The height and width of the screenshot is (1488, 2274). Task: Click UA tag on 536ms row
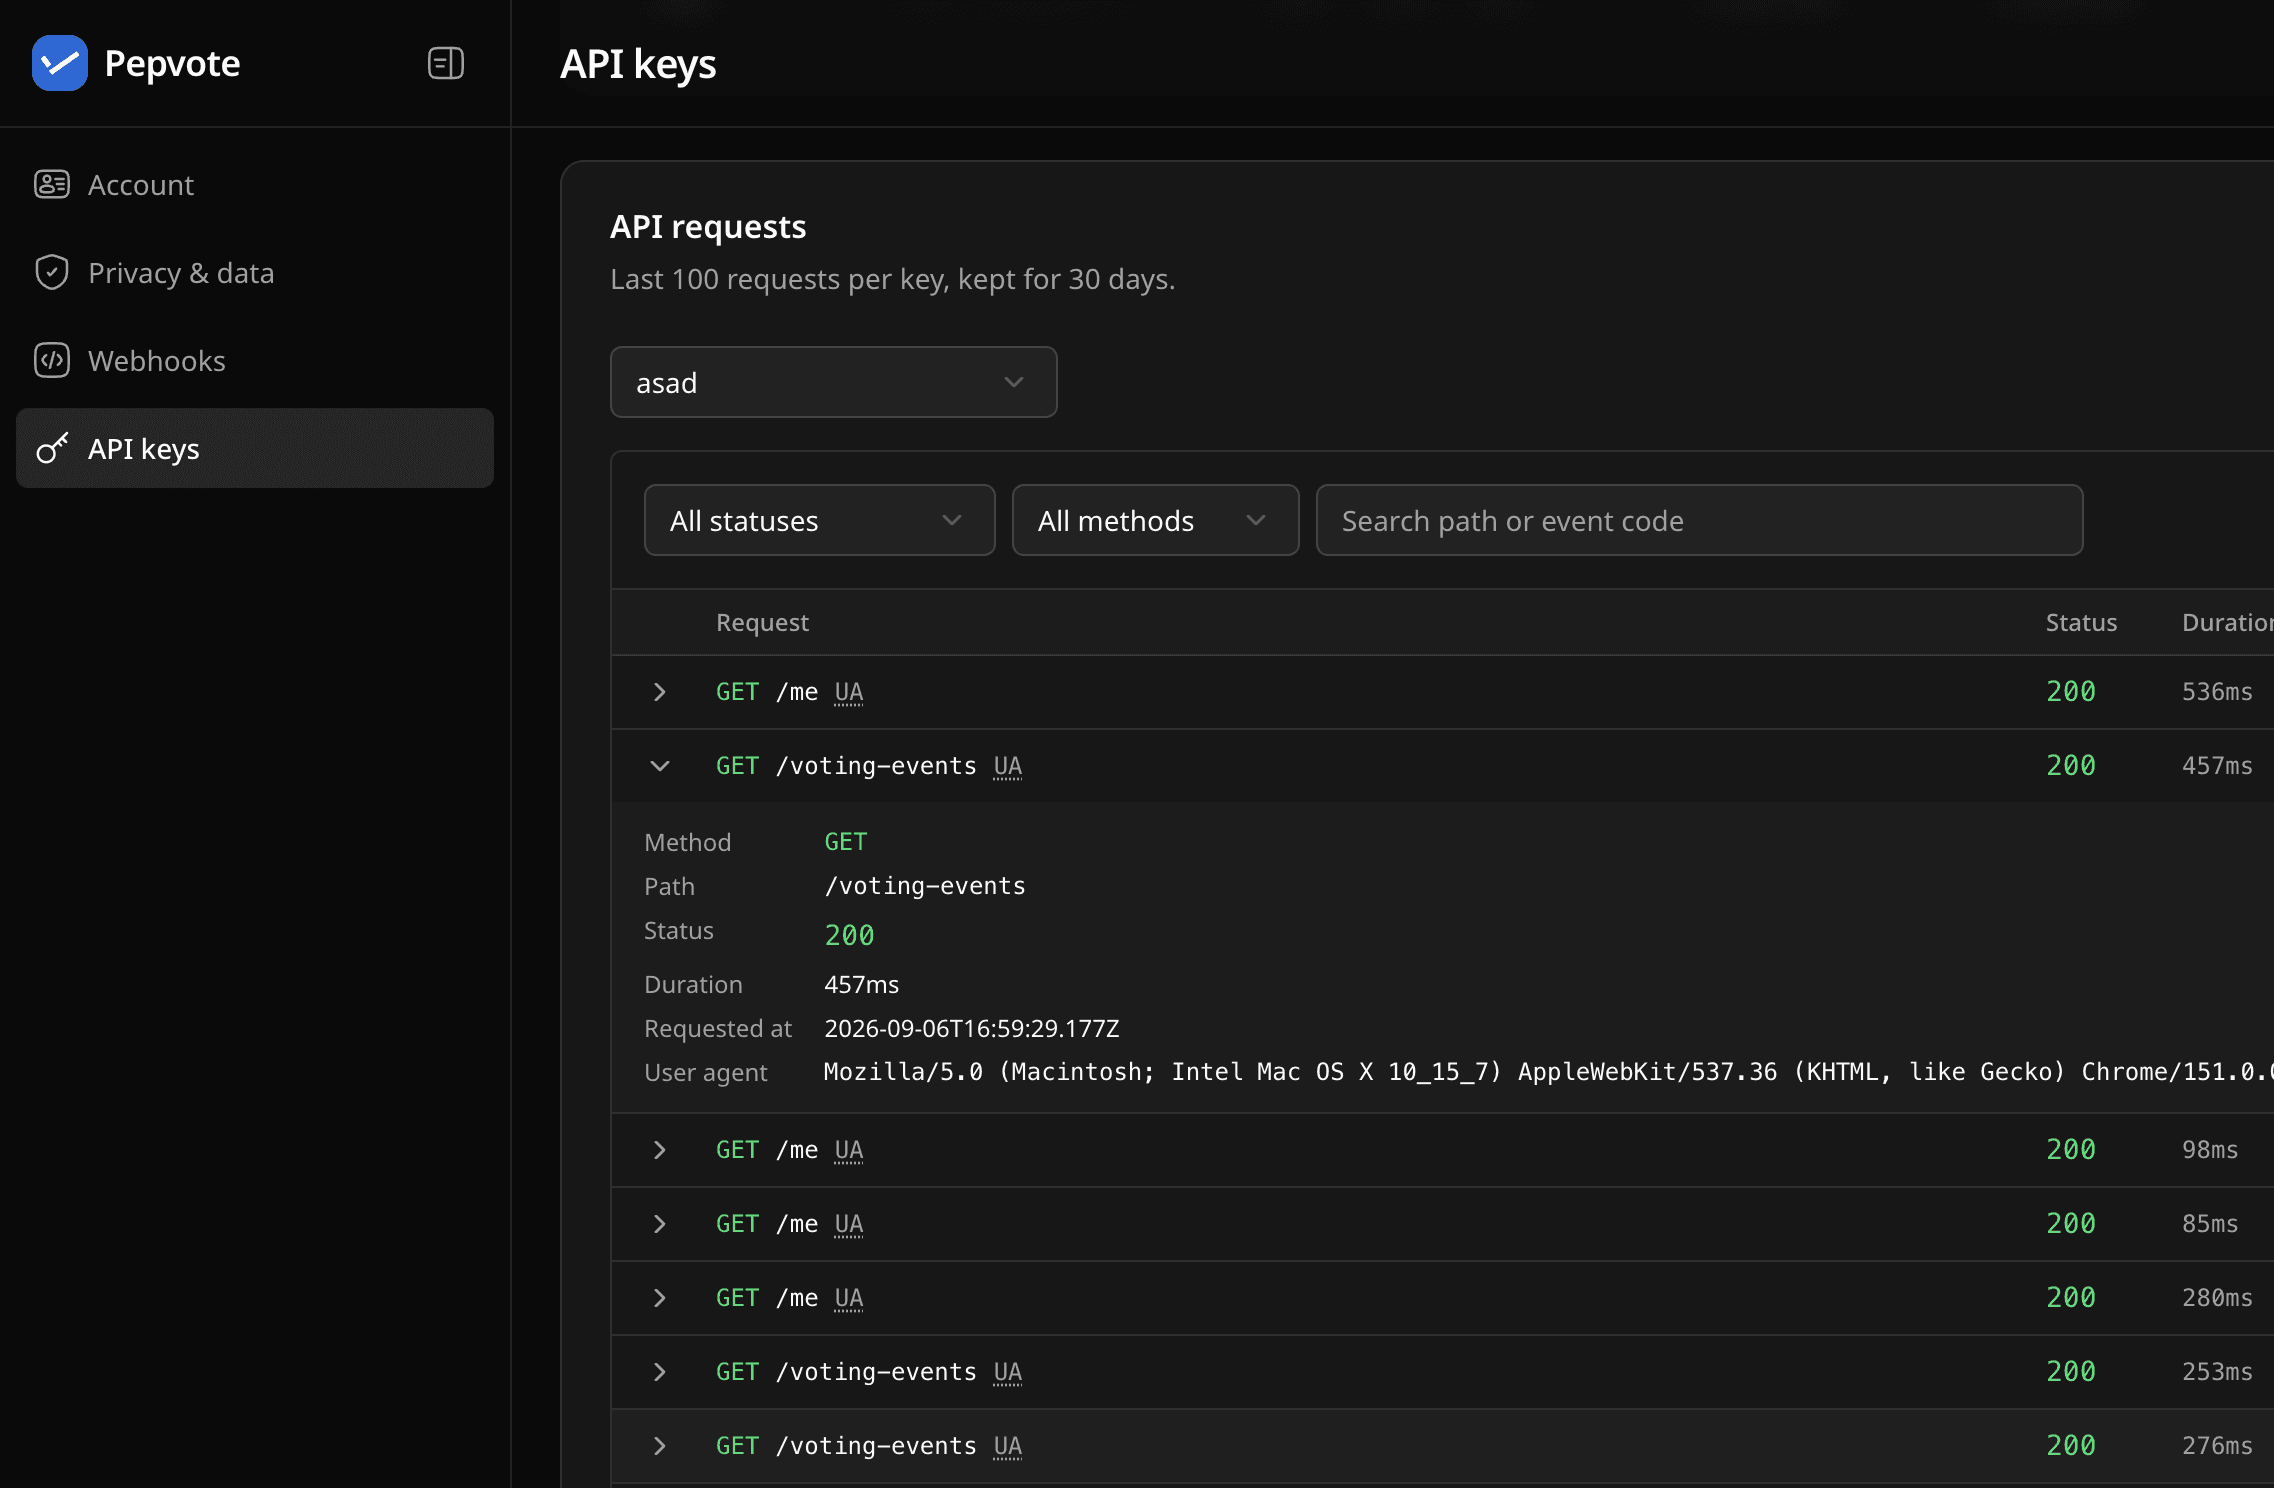coord(849,692)
